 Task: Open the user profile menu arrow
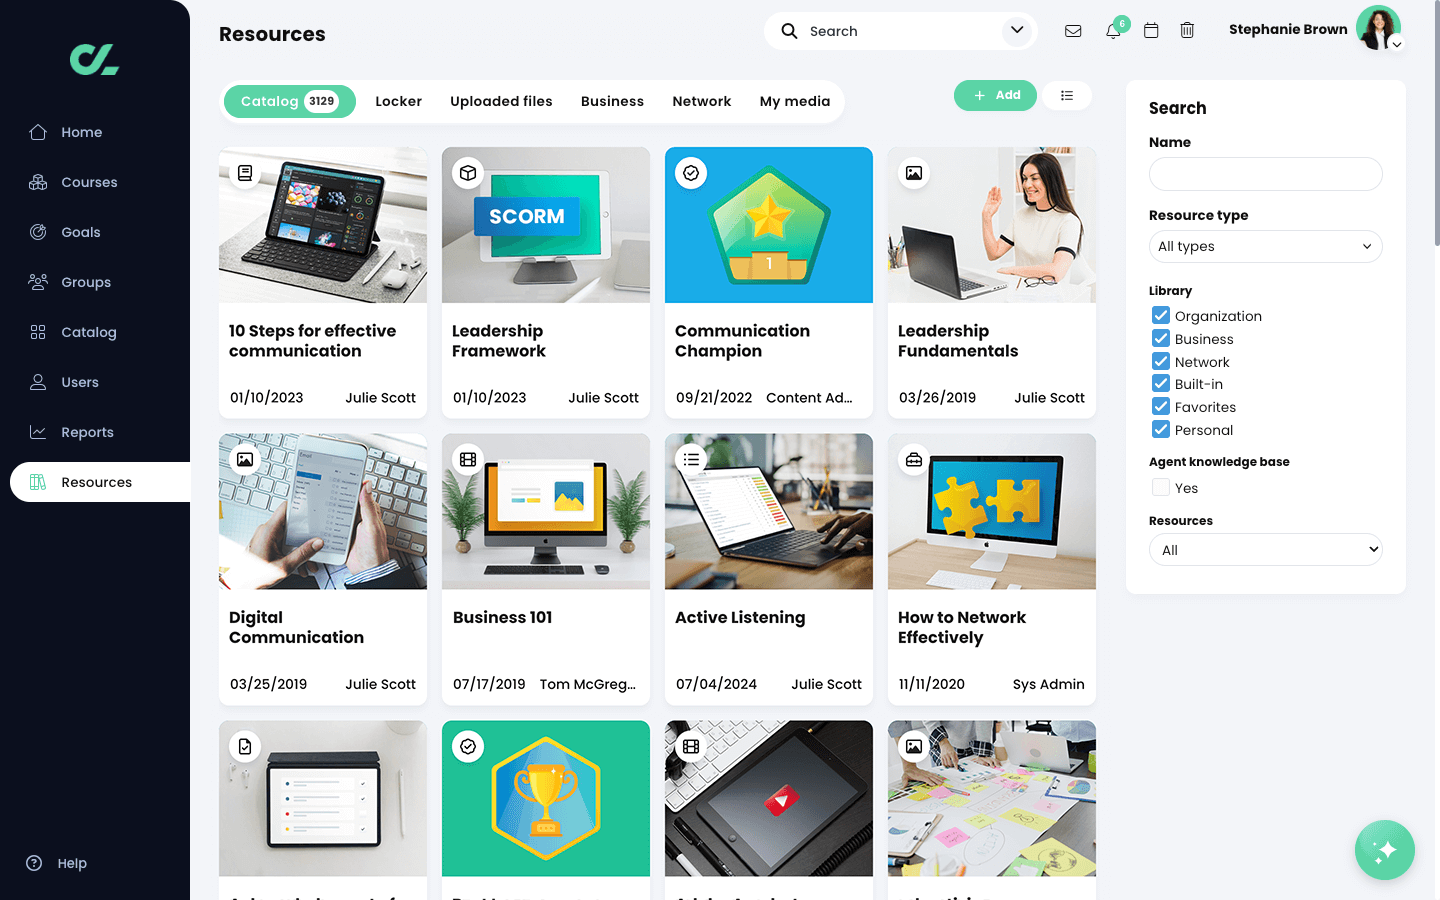1397,44
